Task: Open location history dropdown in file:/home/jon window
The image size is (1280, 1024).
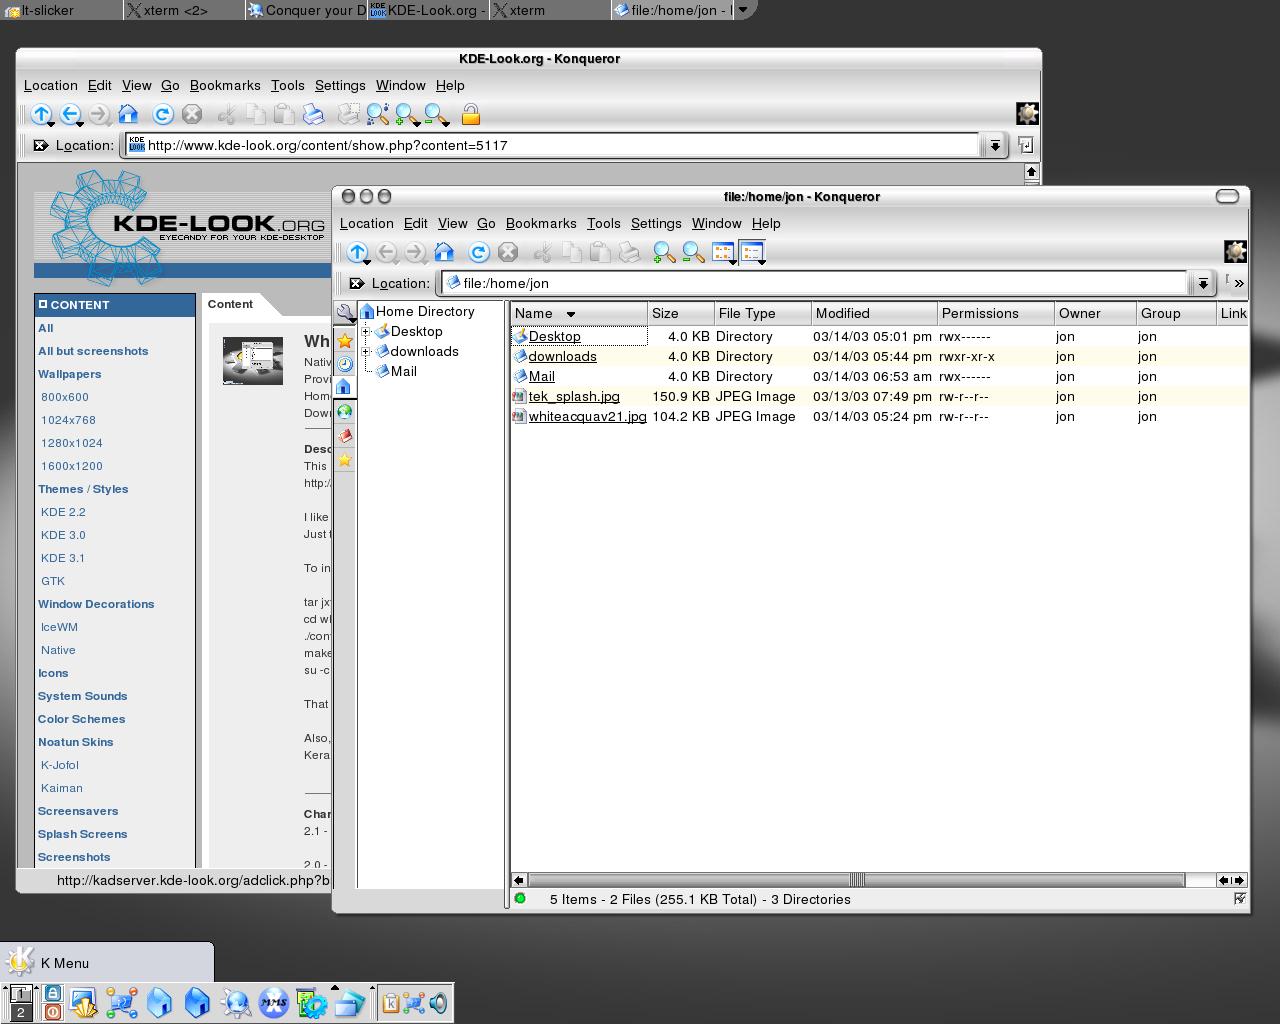Action: tap(1203, 283)
